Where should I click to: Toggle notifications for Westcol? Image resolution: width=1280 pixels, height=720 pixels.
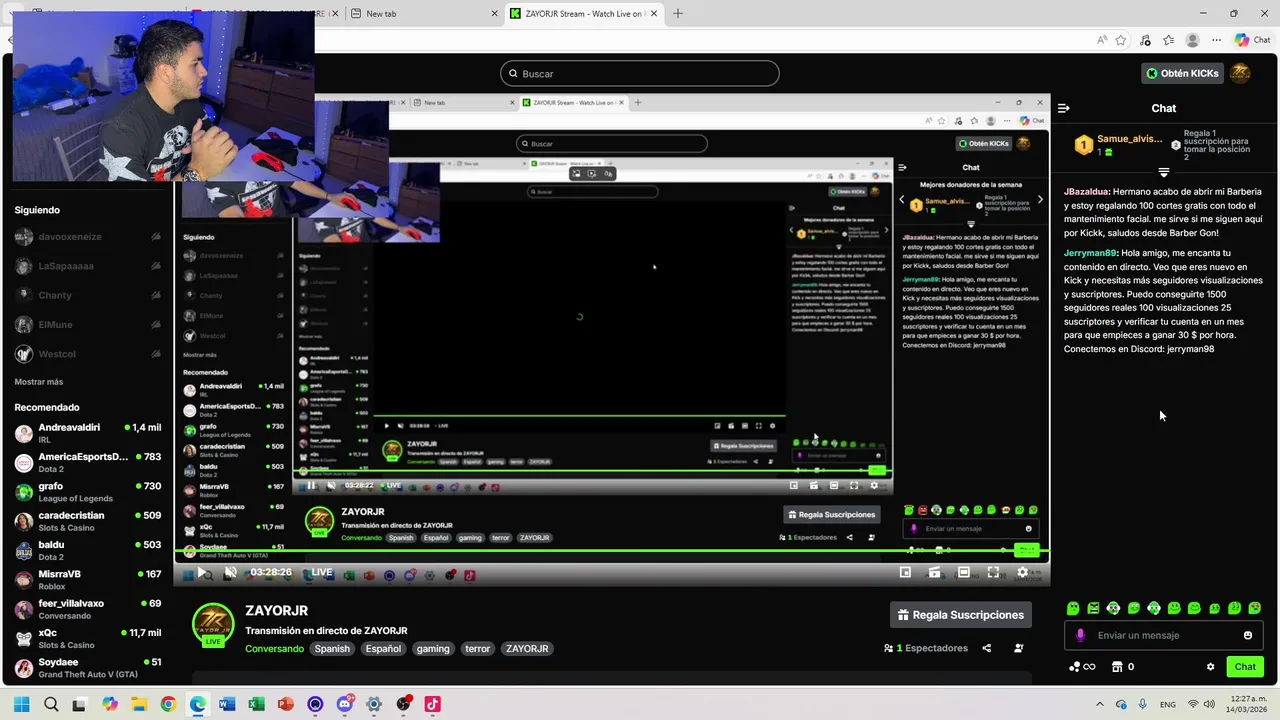pyautogui.click(x=156, y=353)
